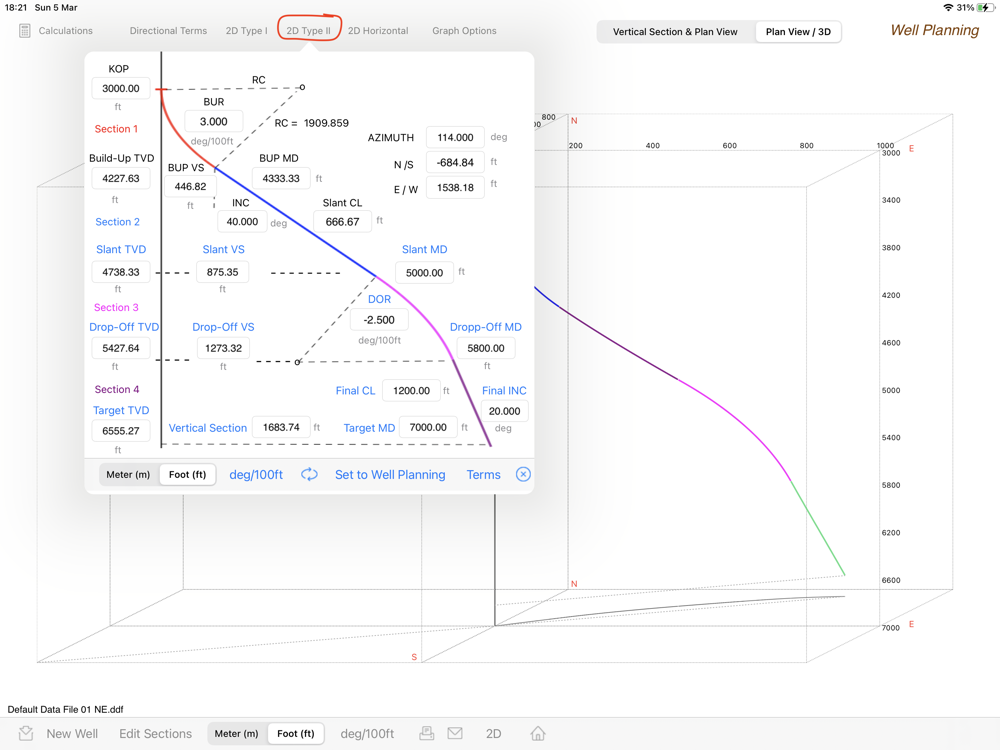
Task: Edit INC field 40.000
Action: point(242,222)
